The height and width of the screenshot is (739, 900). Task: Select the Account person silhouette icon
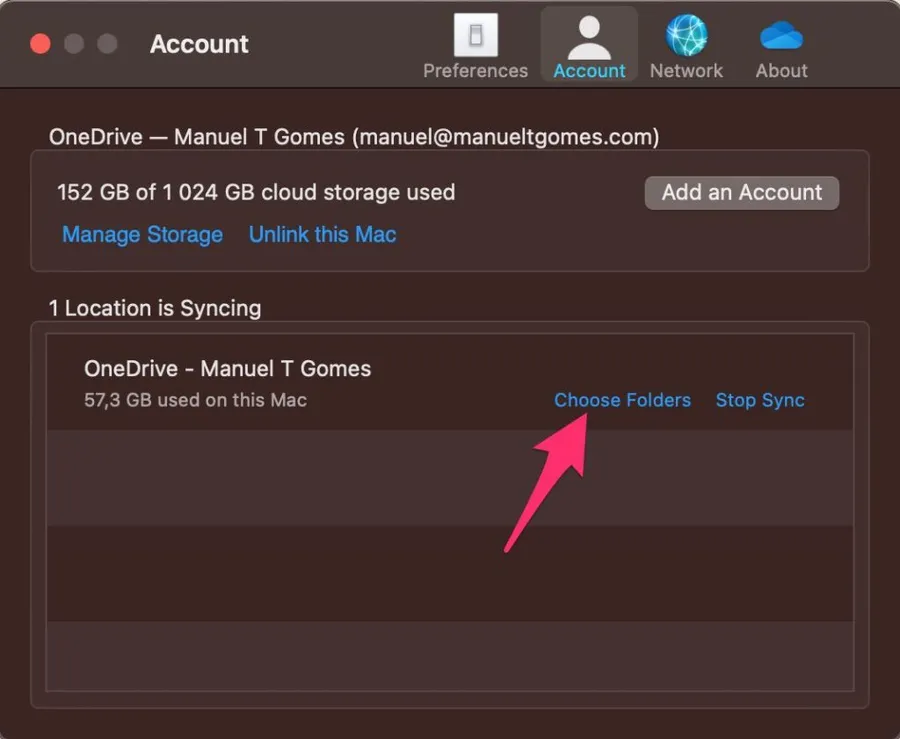pyautogui.click(x=589, y=35)
